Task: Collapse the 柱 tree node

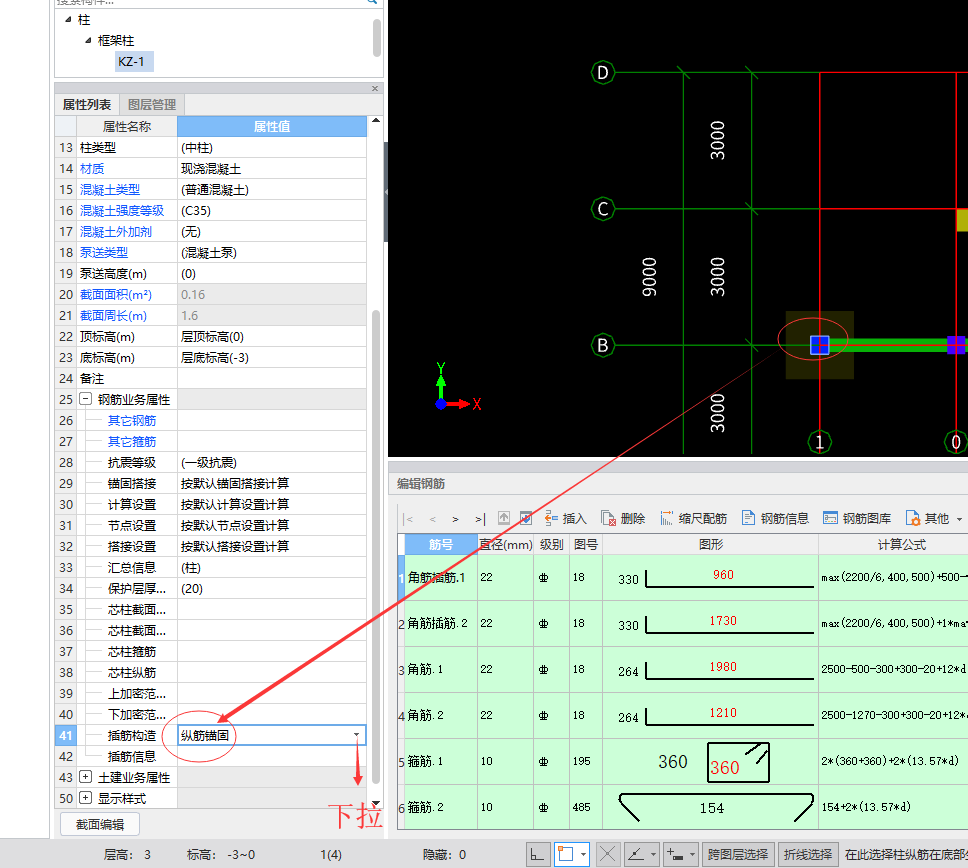Action: (68, 20)
